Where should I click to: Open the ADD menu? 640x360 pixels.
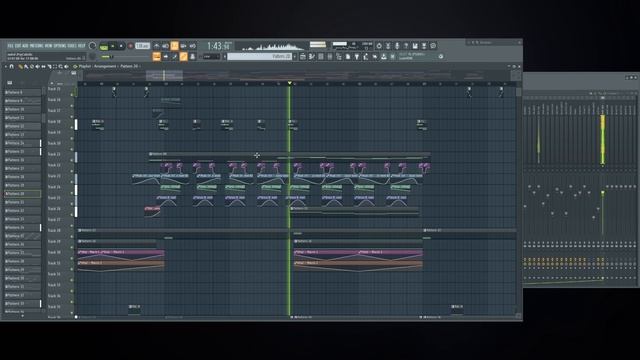25,45
